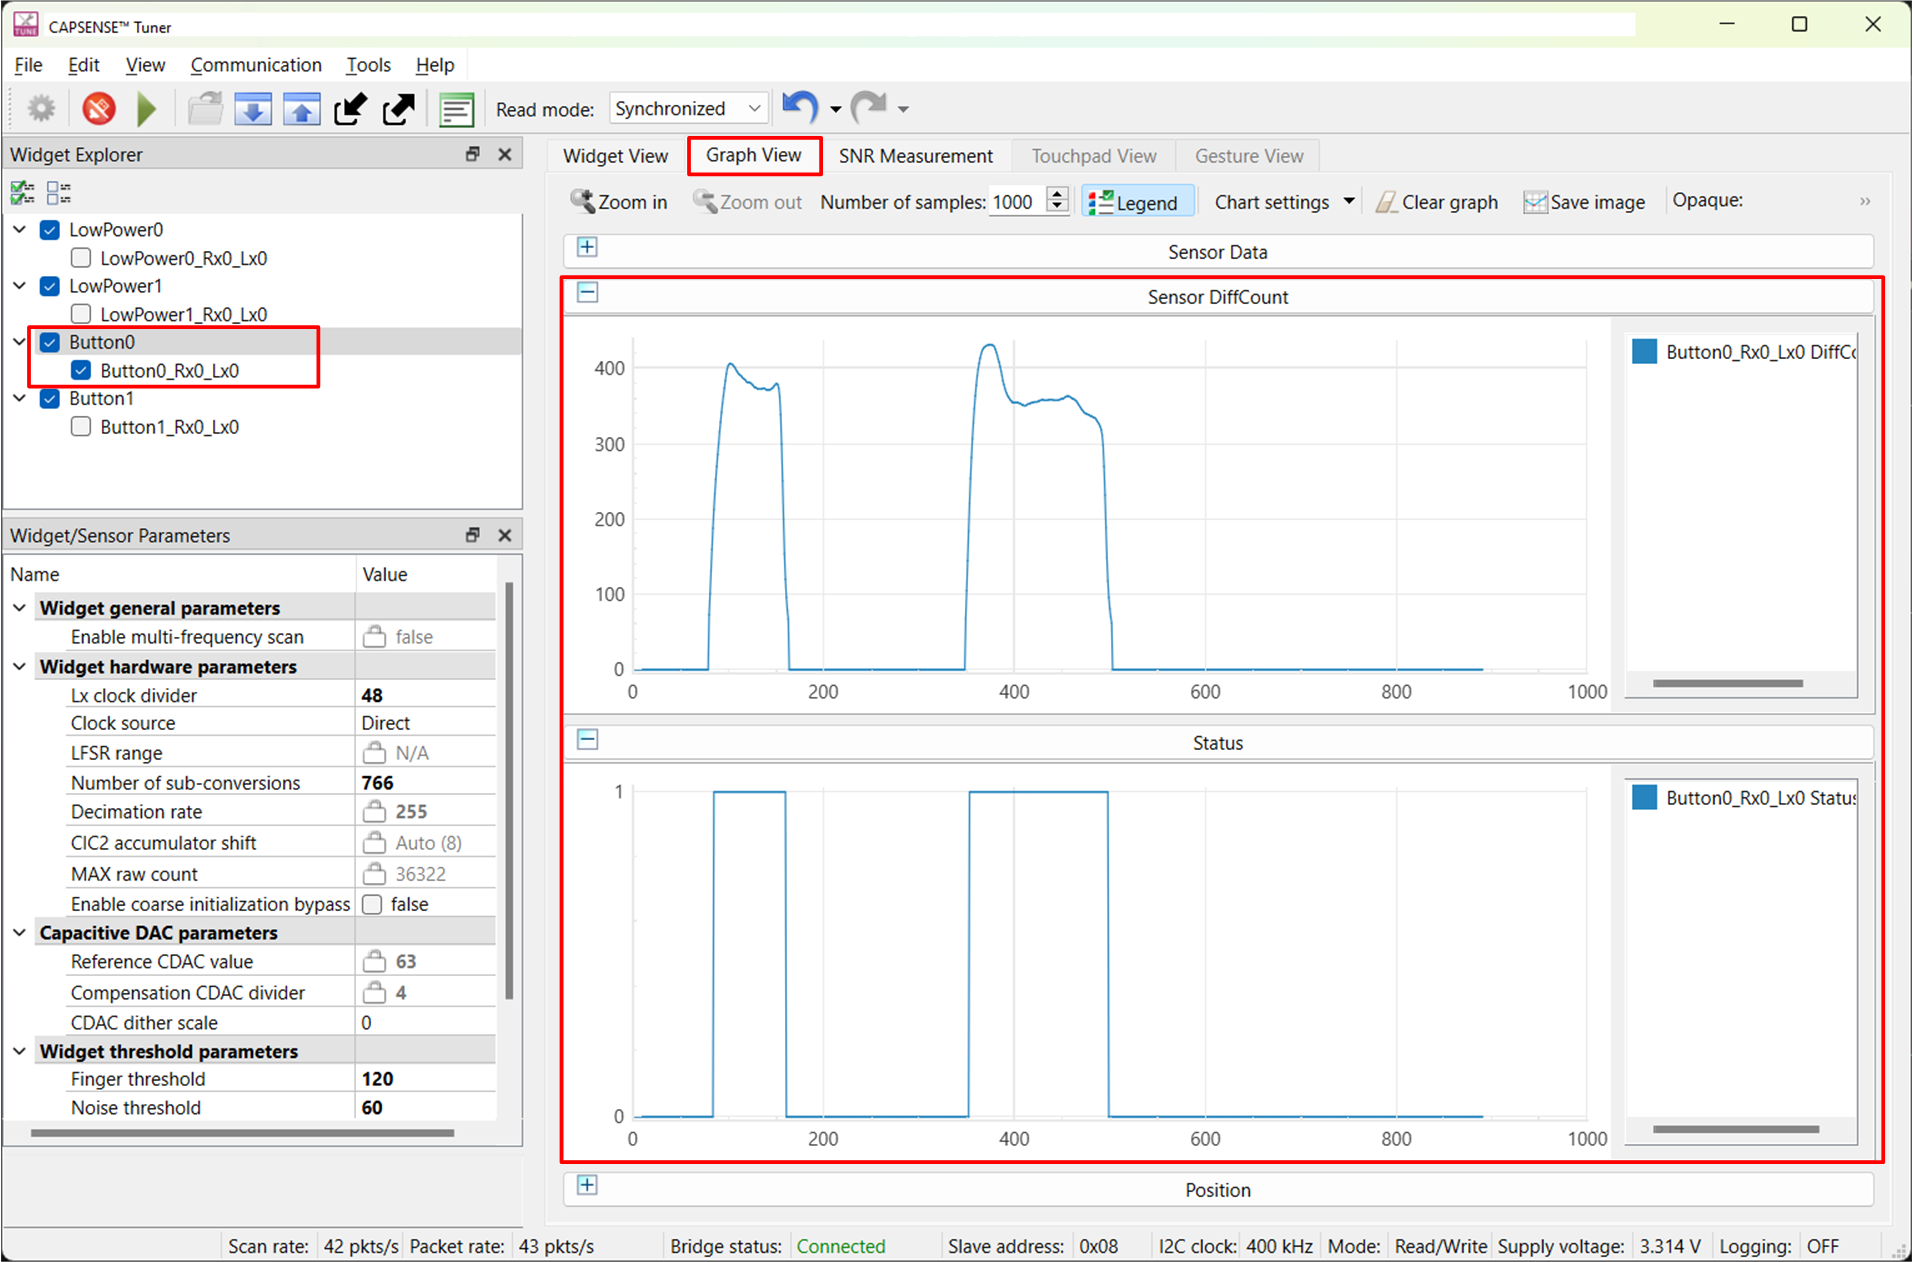Viewport: 1913px width, 1262px height.
Task: Open the Tuner configuration gear icon
Action: [x=41, y=108]
